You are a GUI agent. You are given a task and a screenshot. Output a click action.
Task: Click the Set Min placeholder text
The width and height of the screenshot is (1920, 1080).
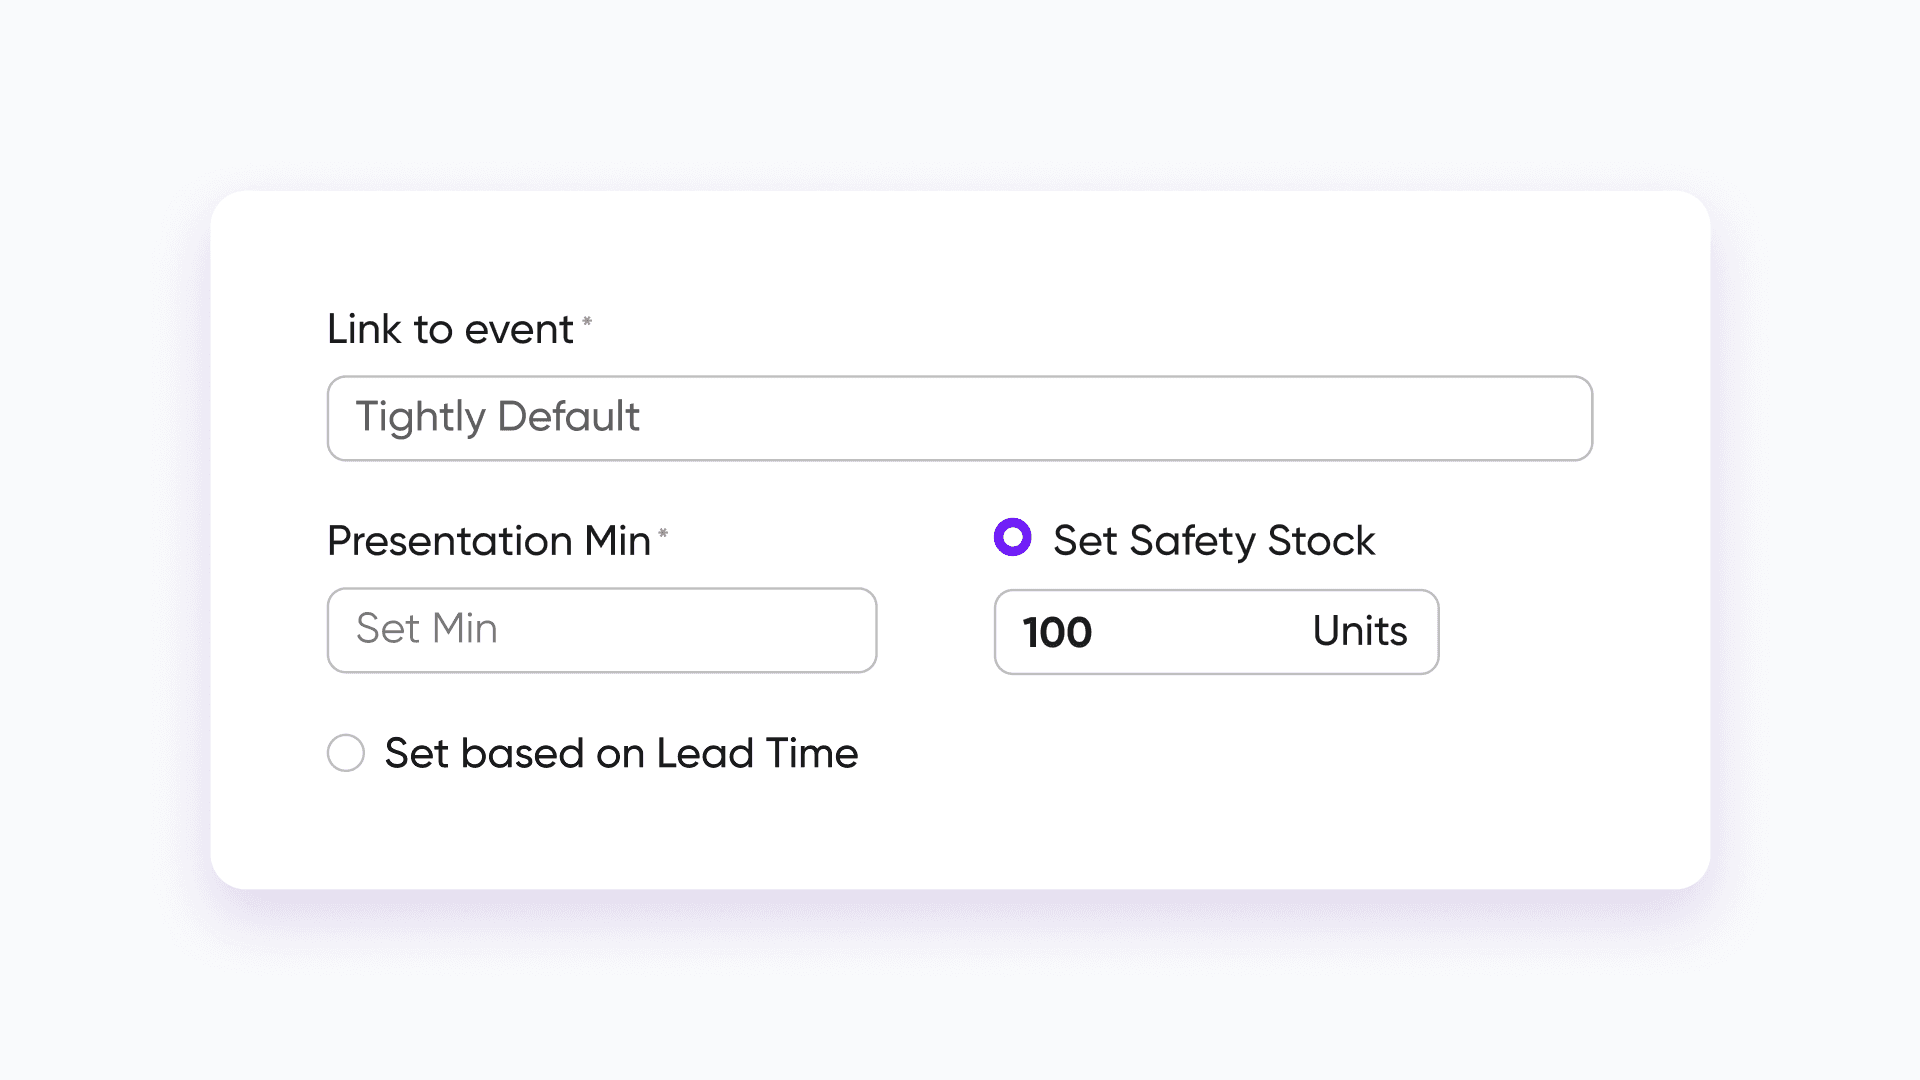click(x=426, y=629)
